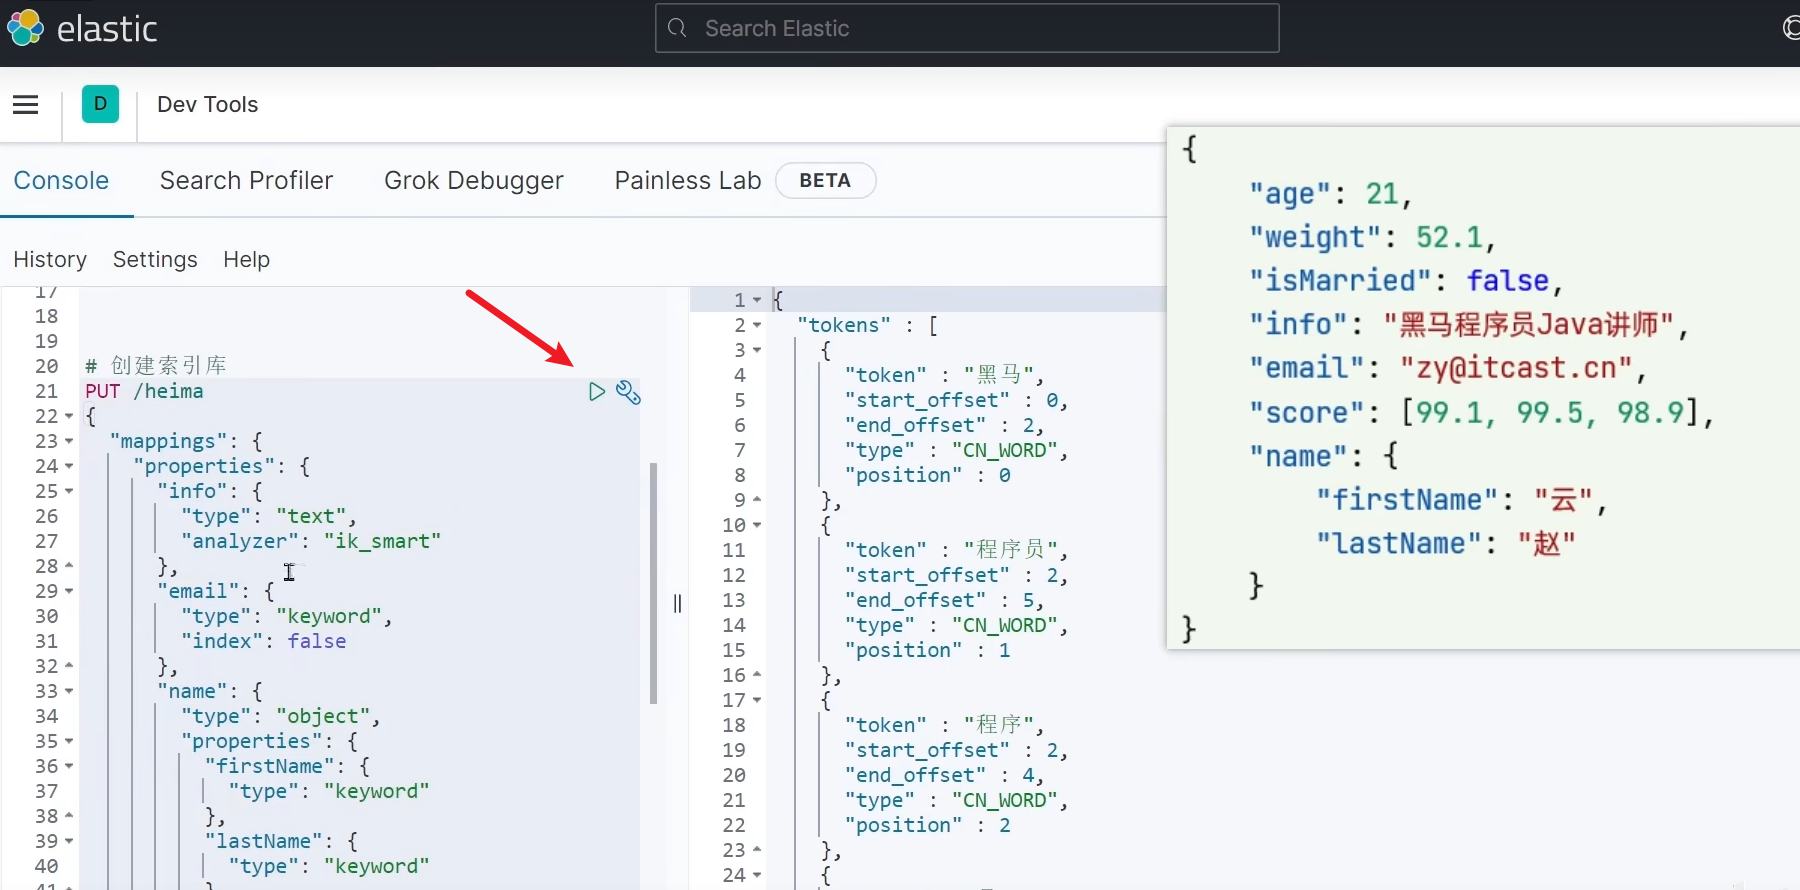Fold the token object at output line 10
Image resolution: width=1800 pixels, height=890 pixels.
pyautogui.click(x=757, y=525)
